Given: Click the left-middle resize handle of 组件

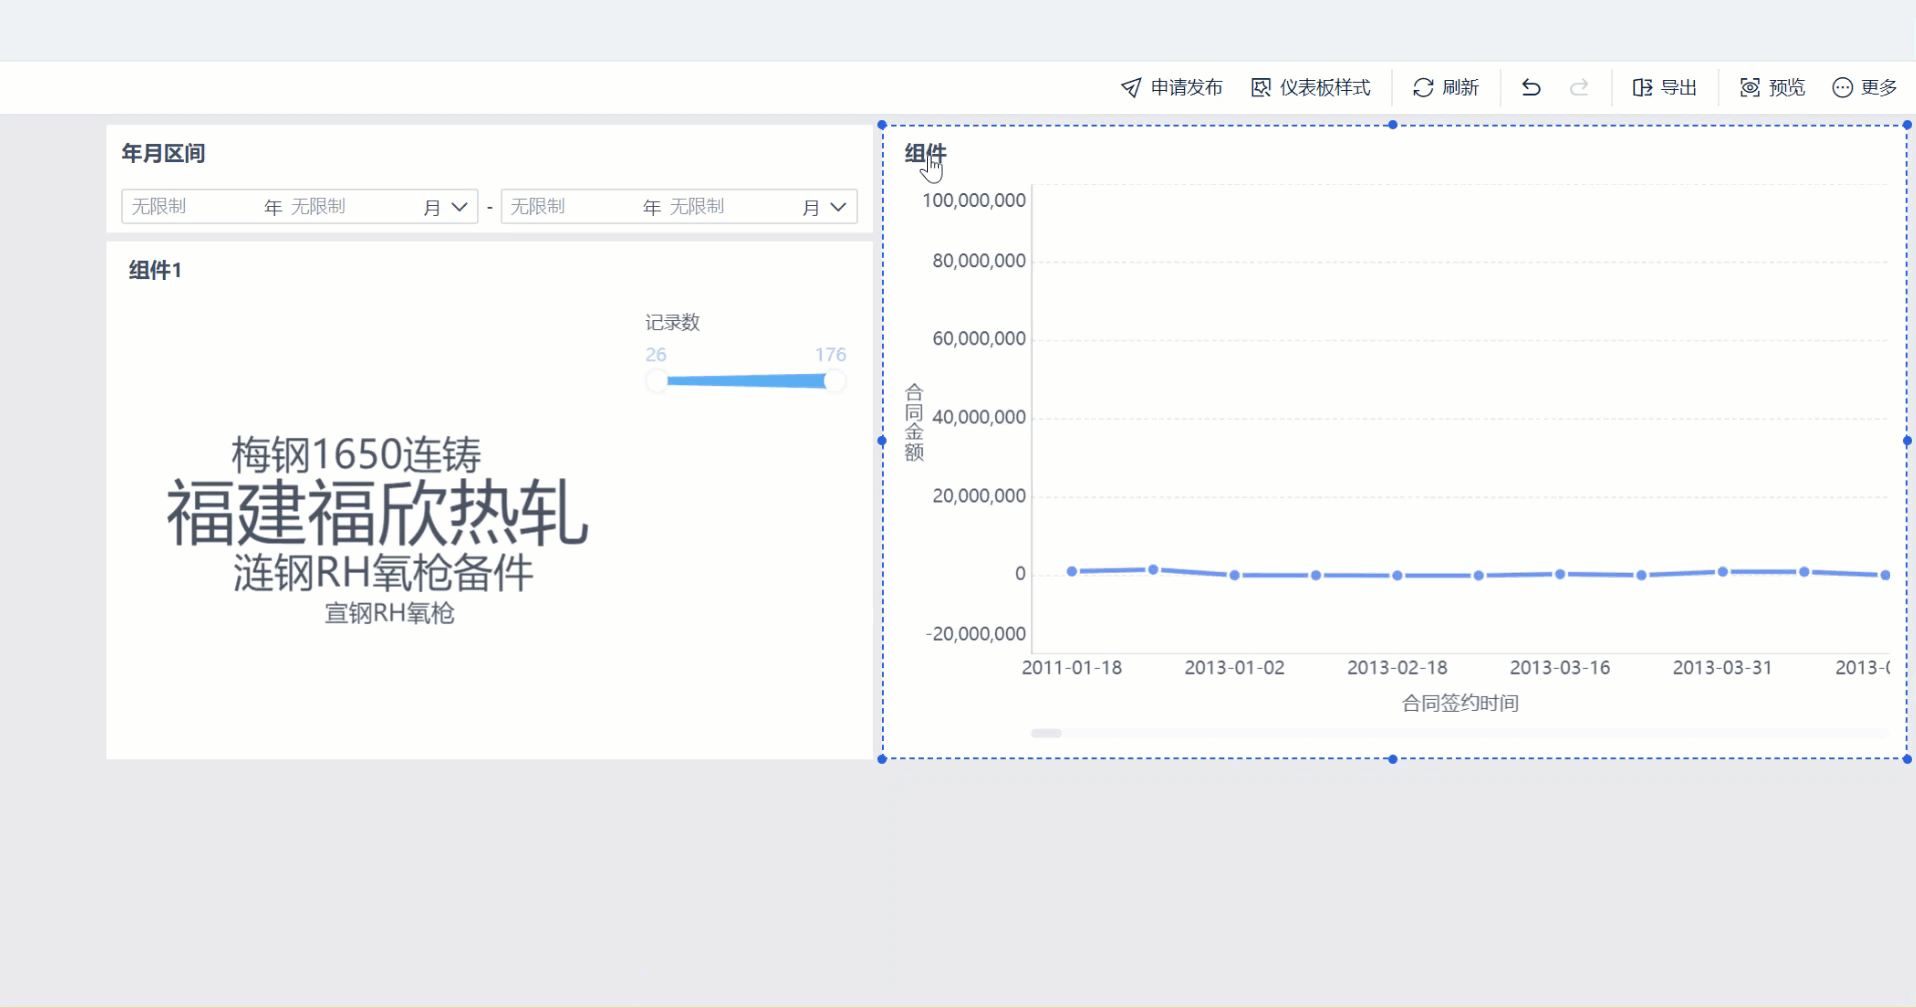Looking at the screenshot, I should (882, 441).
